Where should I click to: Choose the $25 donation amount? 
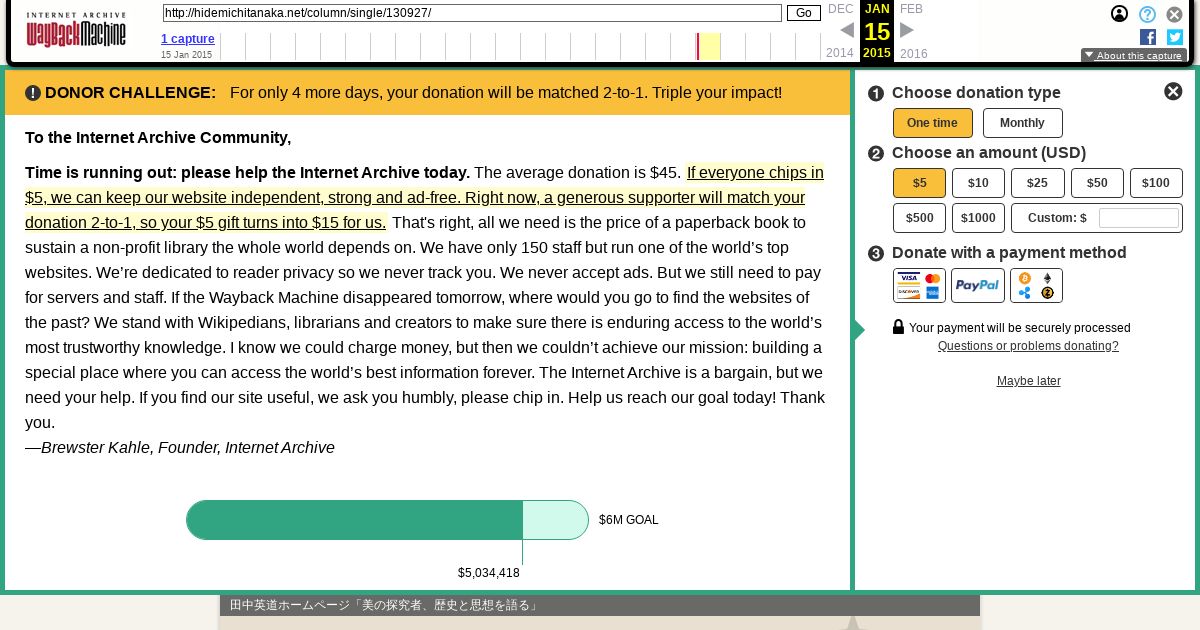coord(1037,183)
